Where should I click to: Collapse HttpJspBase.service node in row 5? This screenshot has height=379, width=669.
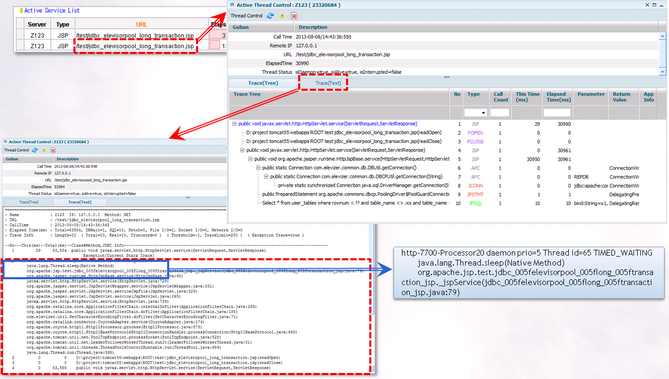click(250, 159)
